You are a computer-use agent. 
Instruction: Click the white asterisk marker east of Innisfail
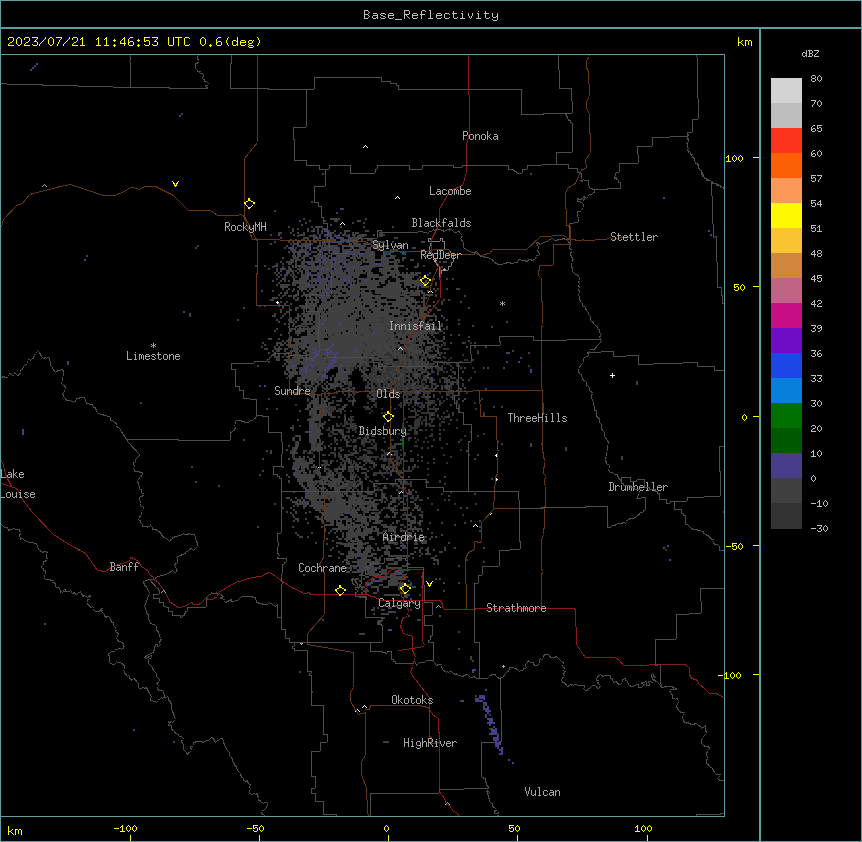point(502,303)
